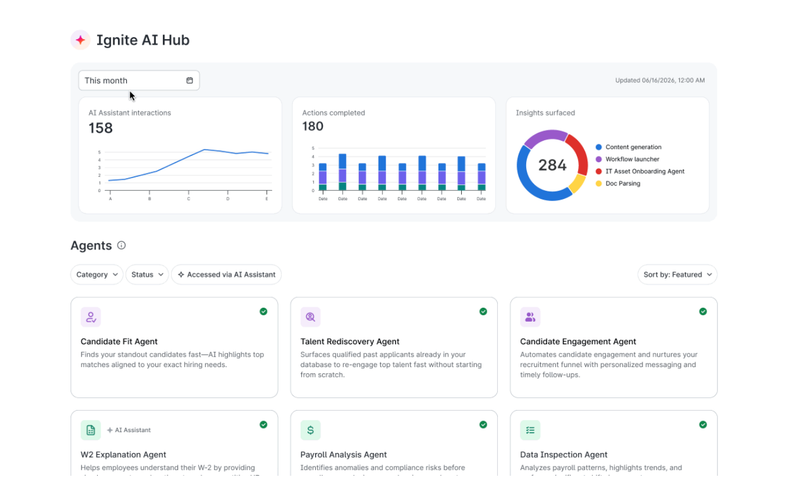Click the purple Workflow launcher legend dot
The image size is (792, 491).
click(599, 159)
